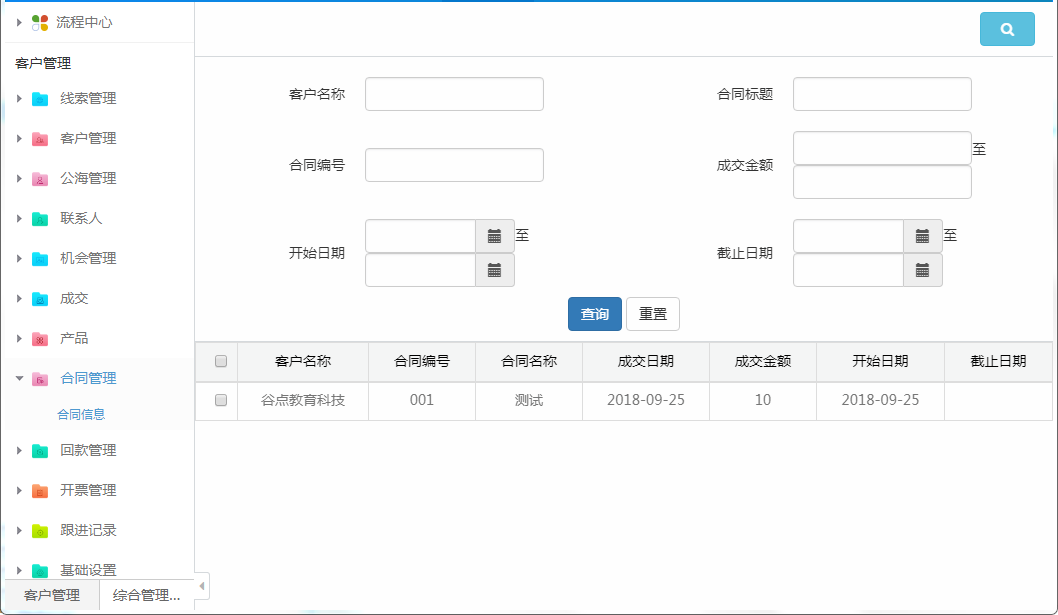Click the blue search magnifier button
The height and width of the screenshot is (615, 1058).
(1007, 30)
